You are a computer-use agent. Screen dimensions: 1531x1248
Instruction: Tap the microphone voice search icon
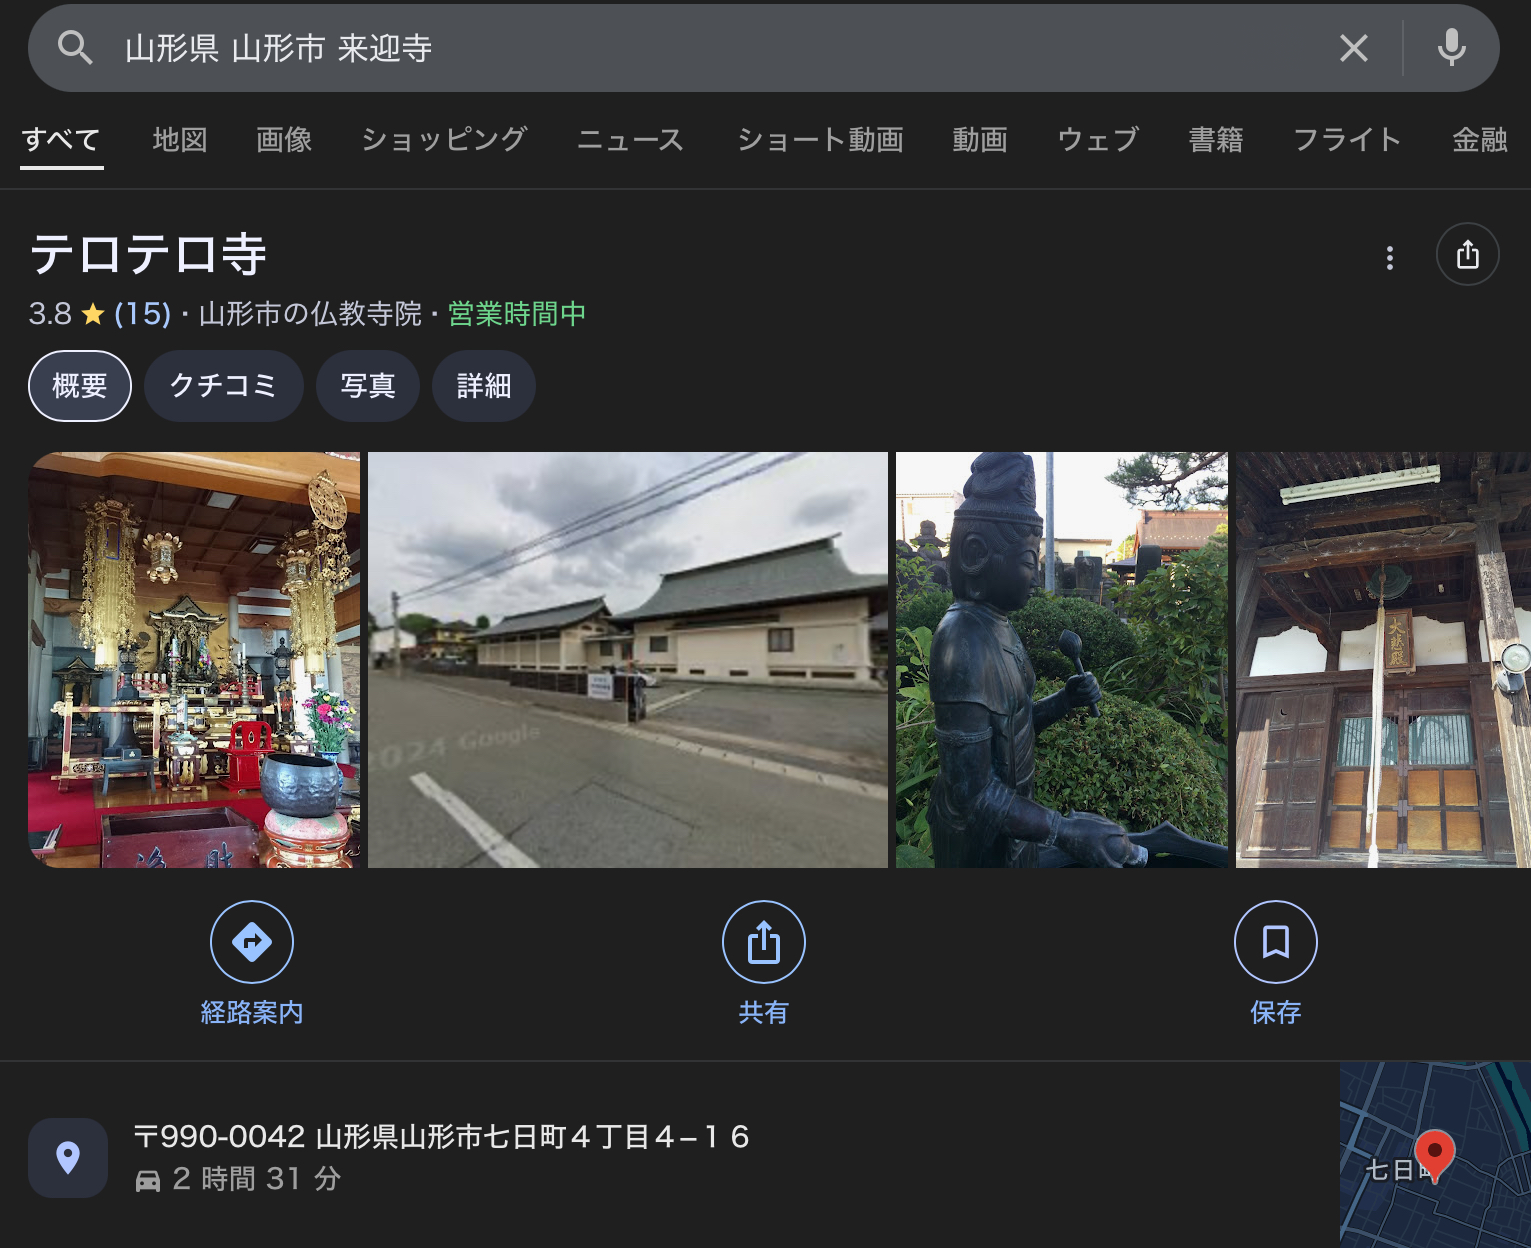coord(1451,48)
